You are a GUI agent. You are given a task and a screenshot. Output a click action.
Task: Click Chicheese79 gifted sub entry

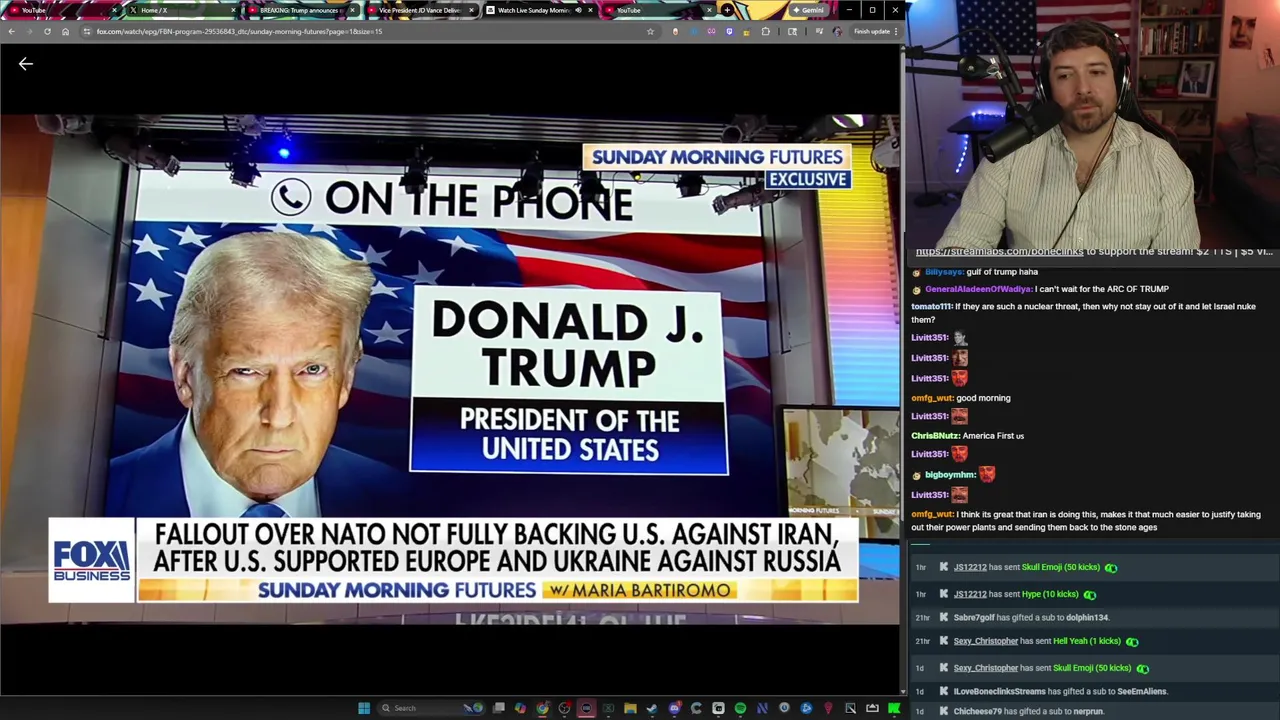(1028, 711)
